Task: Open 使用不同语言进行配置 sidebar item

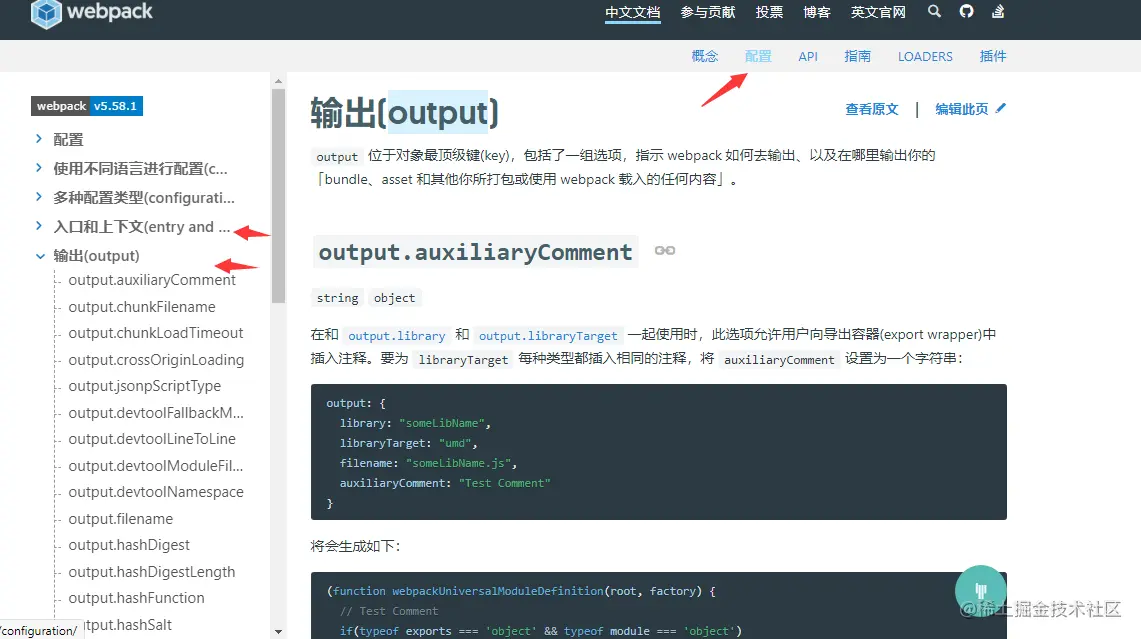Action: tap(140, 169)
